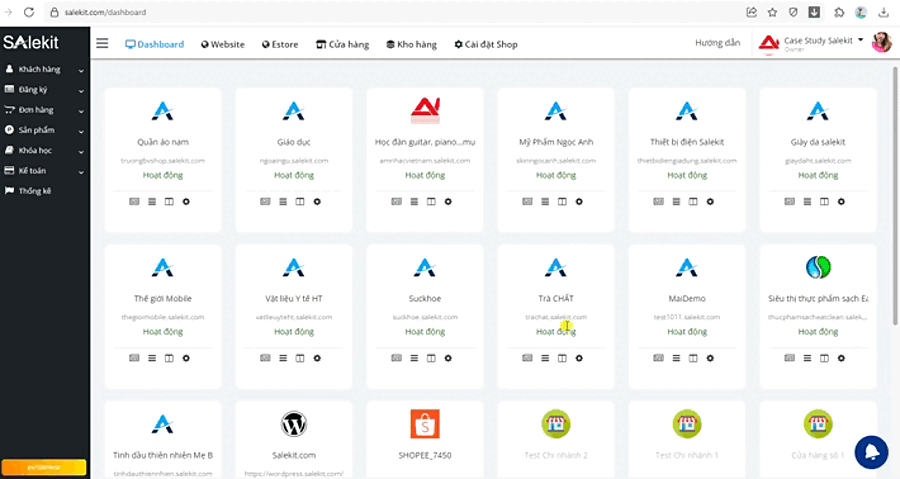Click the store icon on Test Chi nhánh 2 card
900x479 pixels.
click(x=556, y=424)
